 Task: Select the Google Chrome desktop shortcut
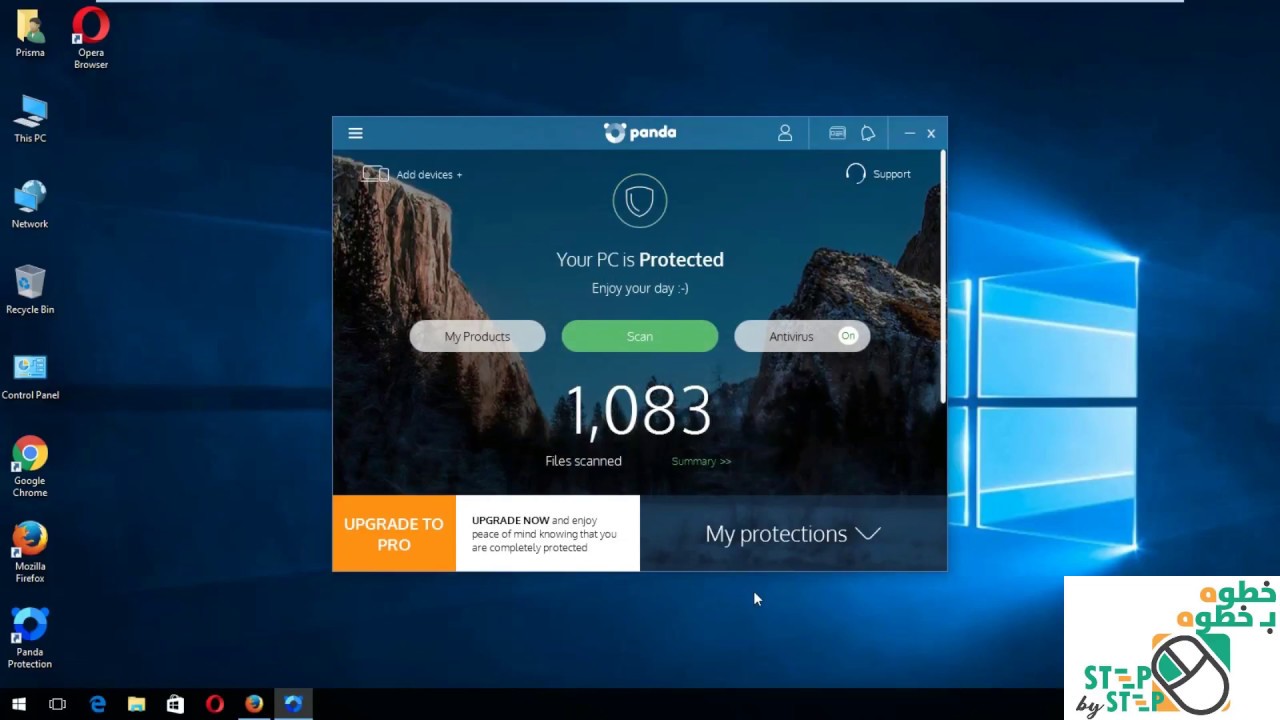[x=30, y=467]
